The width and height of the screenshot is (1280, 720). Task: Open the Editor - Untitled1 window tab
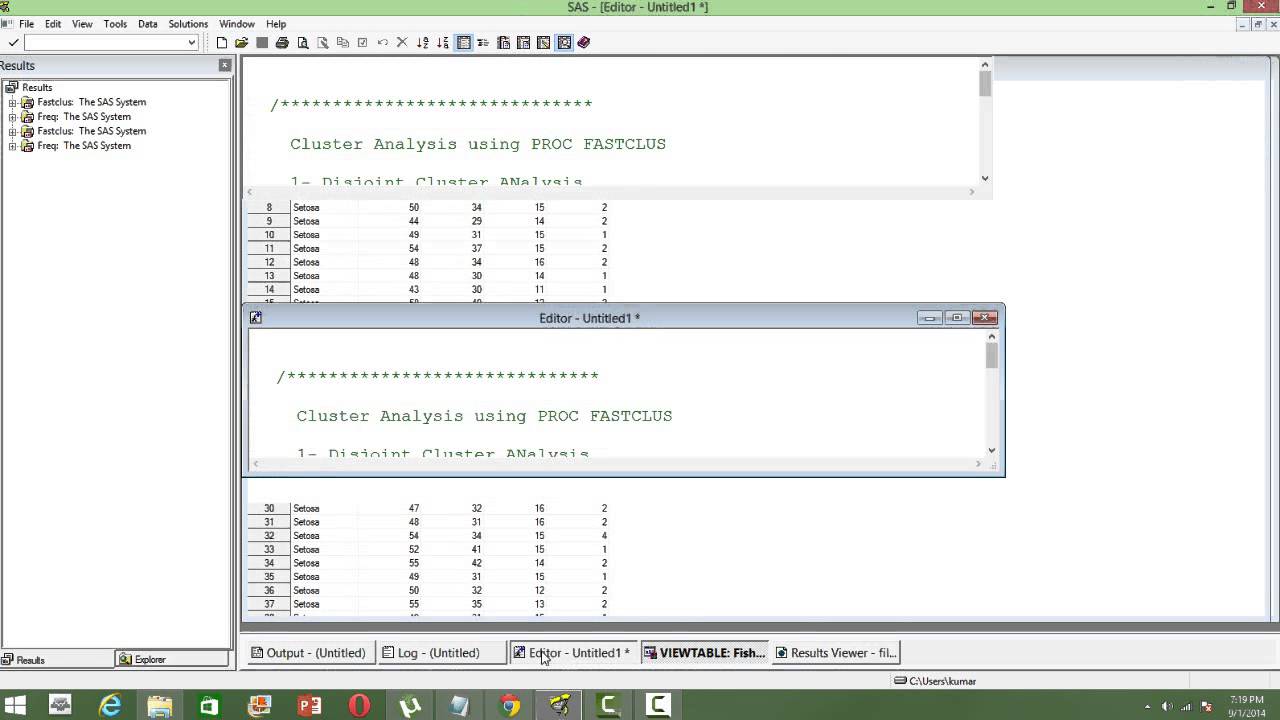(572, 653)
